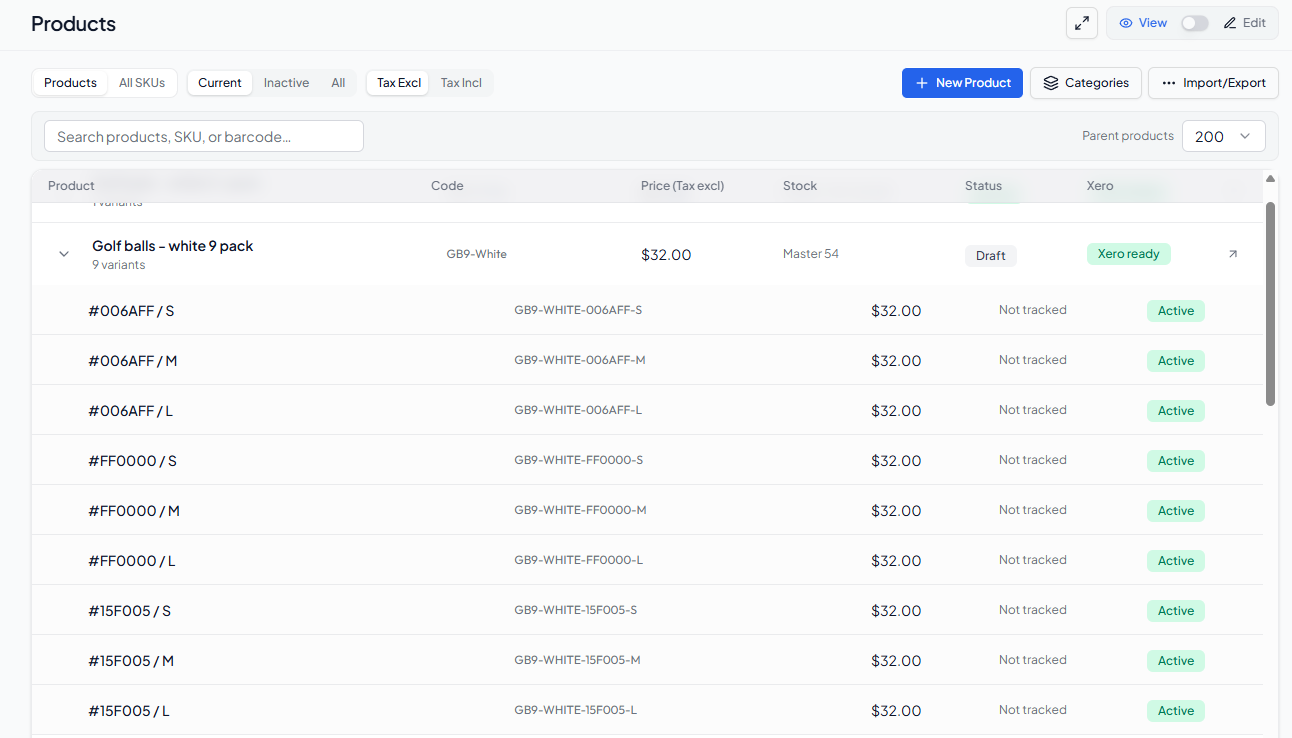Open the Import/Export menu button
Image resolution: width=1292 pixels, height=738 pixels.
point(1213,83)
